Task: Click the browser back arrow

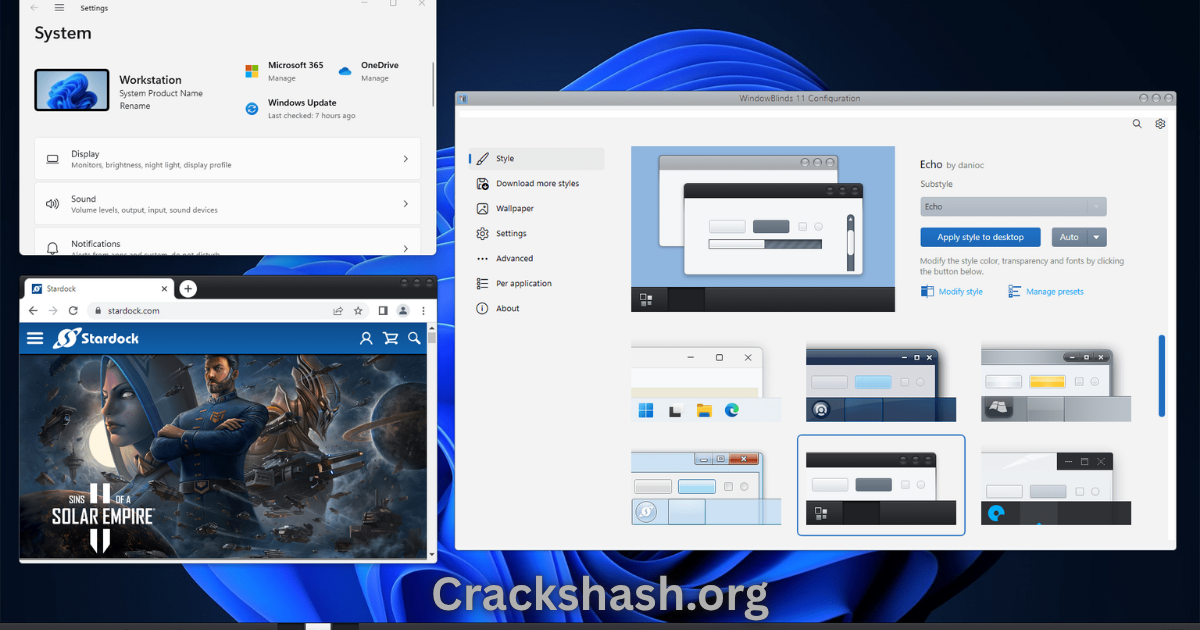Action: [x=33, y=311]
